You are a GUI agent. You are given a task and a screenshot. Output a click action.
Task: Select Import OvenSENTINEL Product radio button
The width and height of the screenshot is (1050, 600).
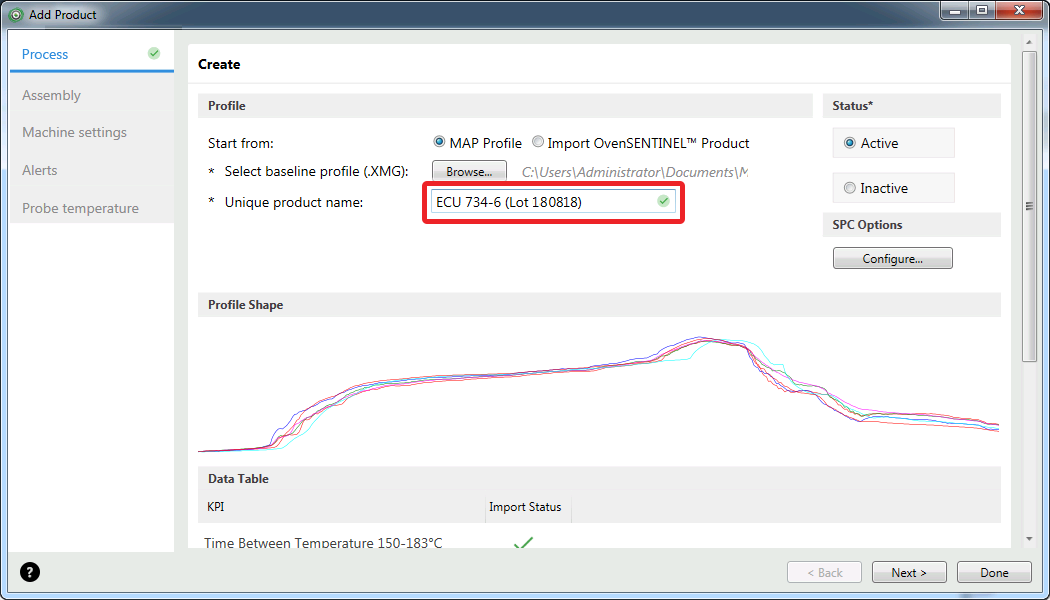[538, 142]
